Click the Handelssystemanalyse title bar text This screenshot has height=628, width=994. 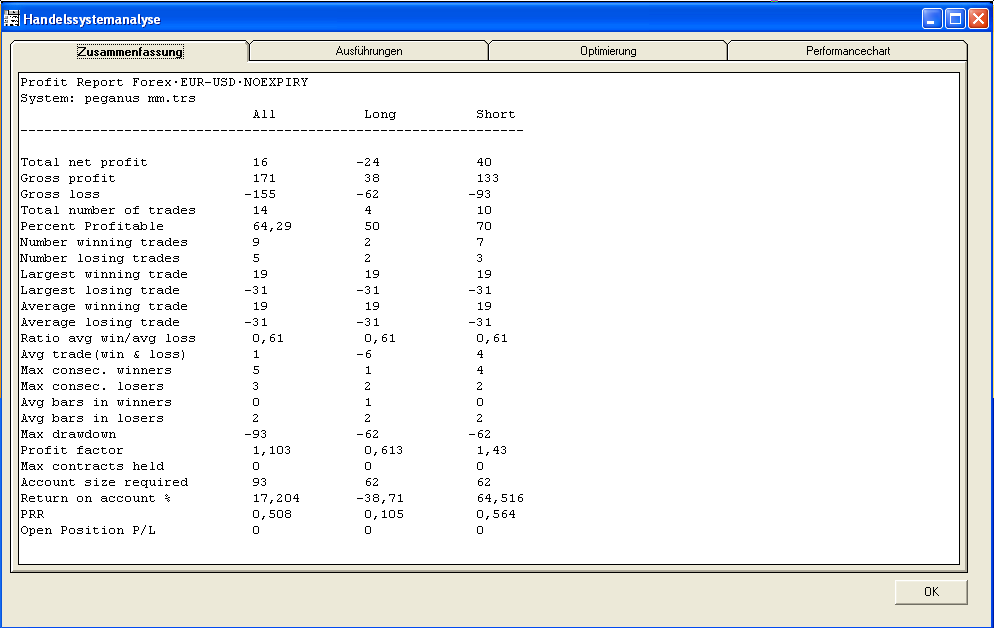[x=92, y=19]
